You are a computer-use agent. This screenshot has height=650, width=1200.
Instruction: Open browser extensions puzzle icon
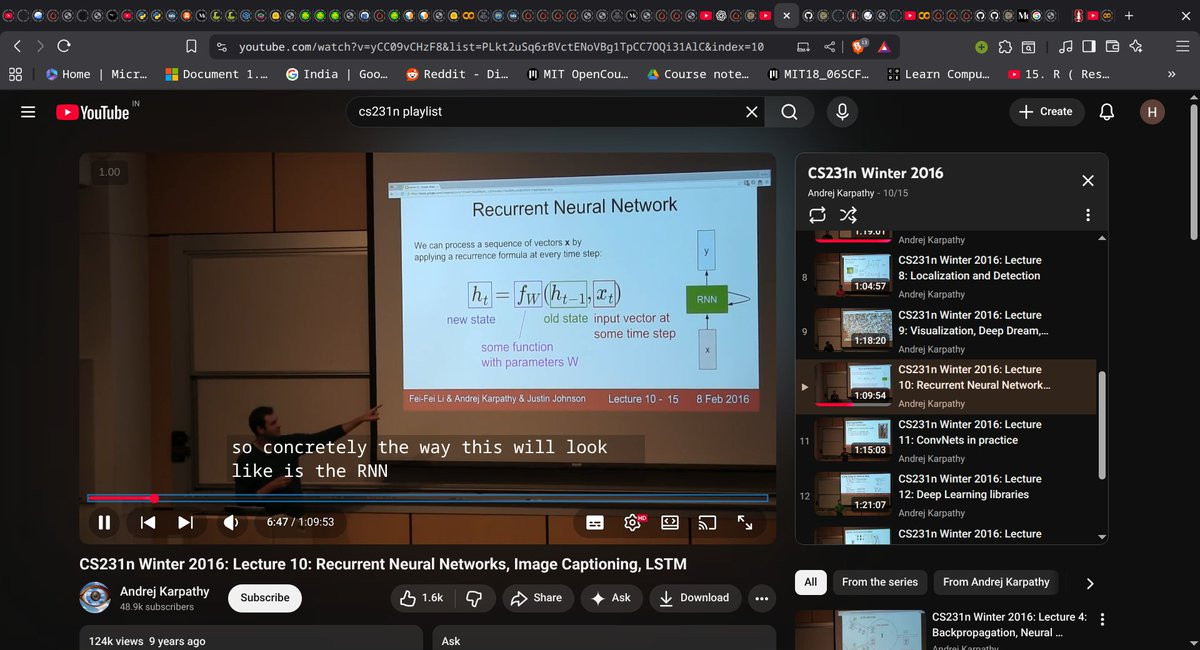click(x=1004, y=46)
